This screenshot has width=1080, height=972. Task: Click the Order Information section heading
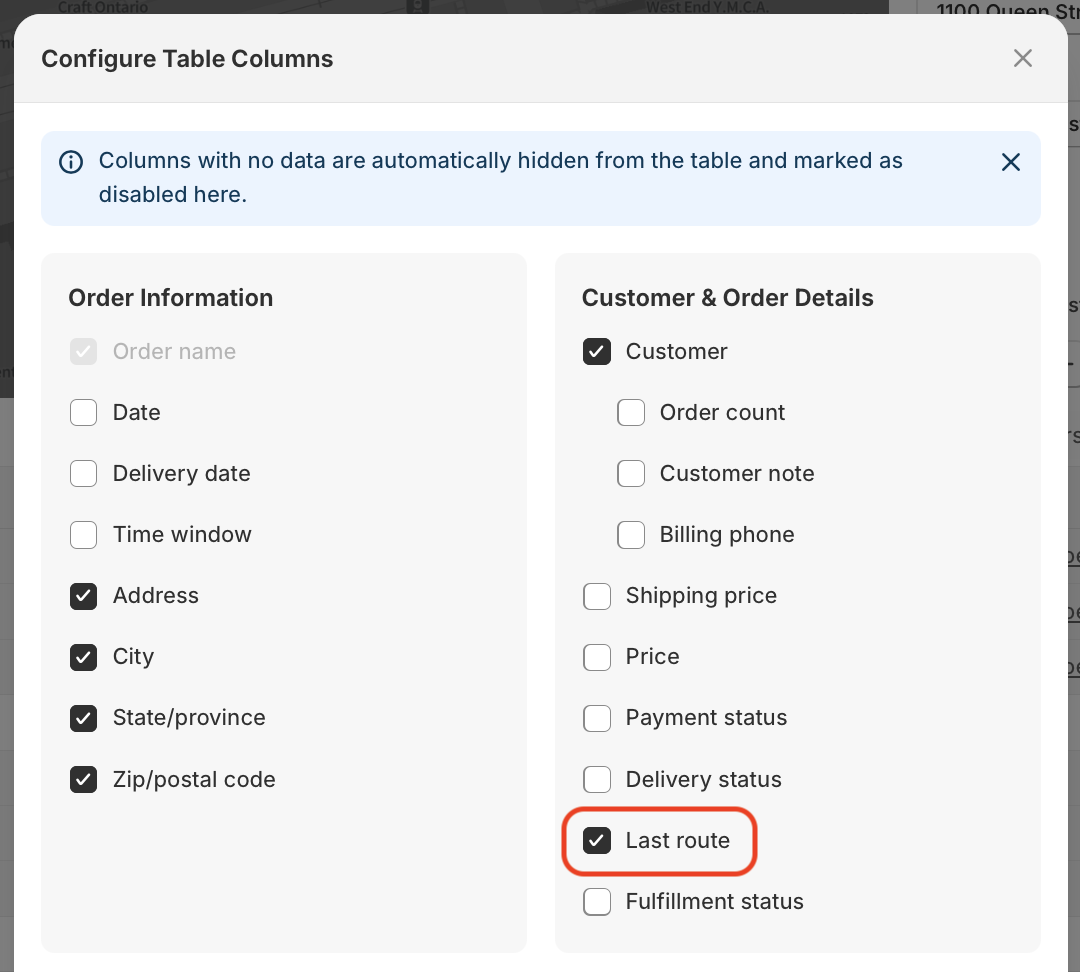point(171,298)
